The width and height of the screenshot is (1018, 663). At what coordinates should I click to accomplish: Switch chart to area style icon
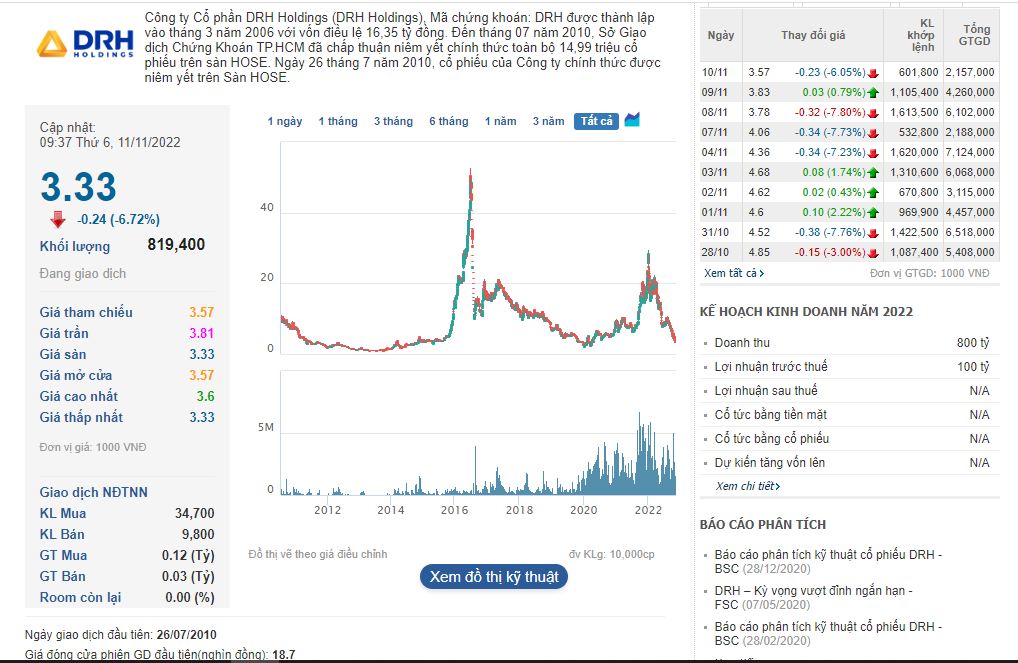click(632, 120)
